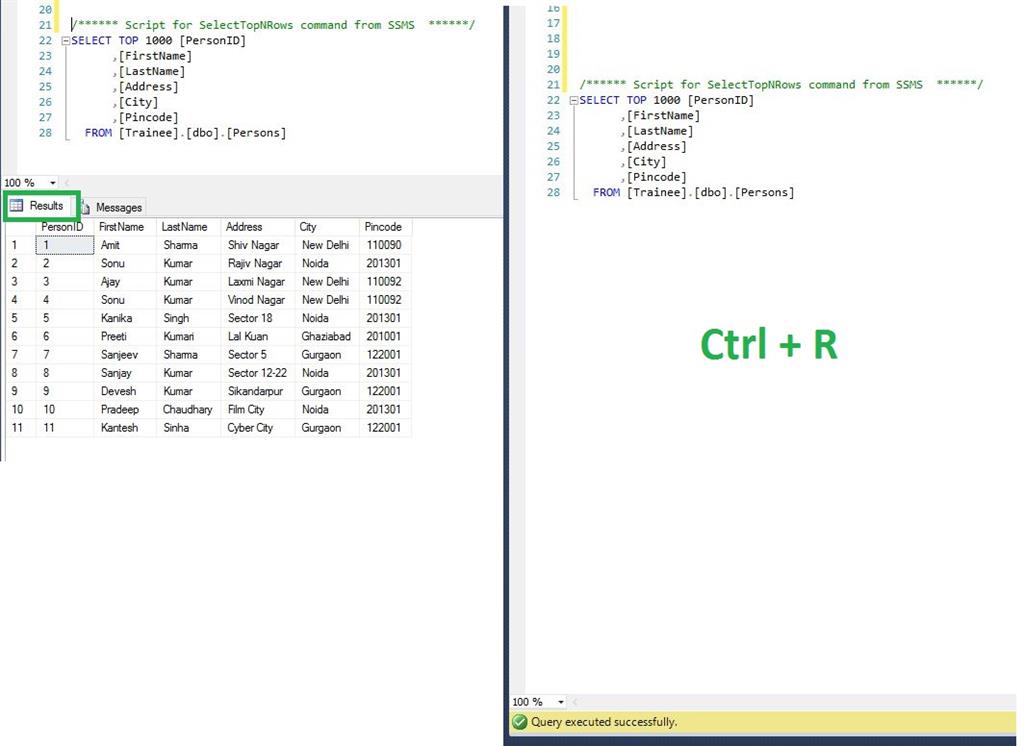Select the 'Cyber City' address cell

click(x=257, y=428)
